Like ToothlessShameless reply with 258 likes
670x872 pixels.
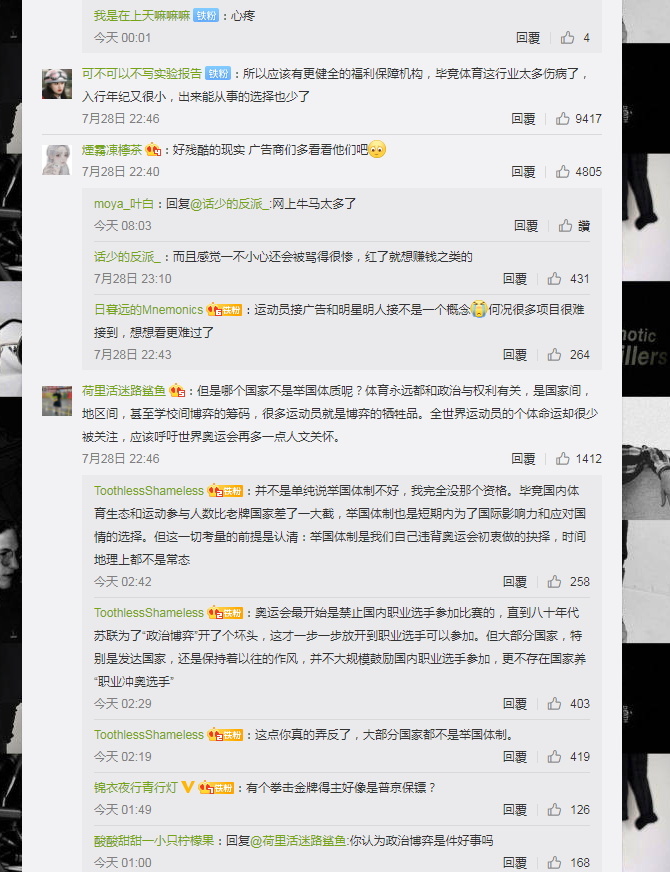pos(554,582)
